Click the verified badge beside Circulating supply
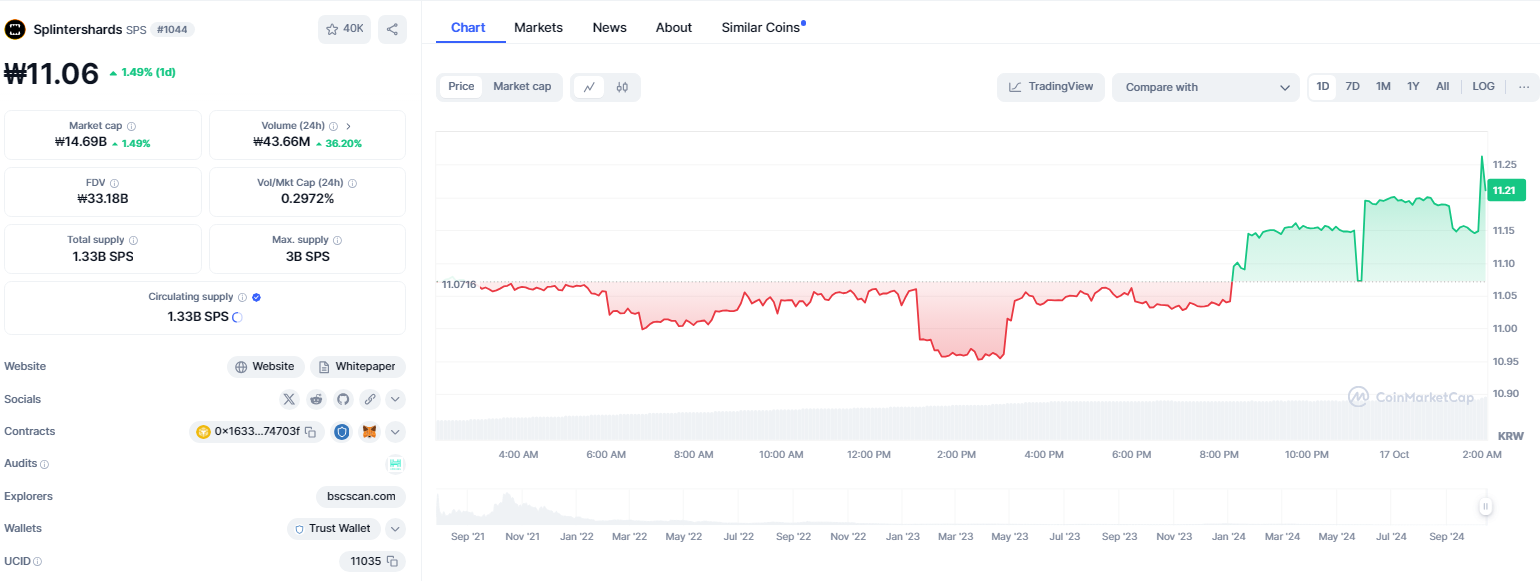The image size is (1540, 581). tap(257, 297)
